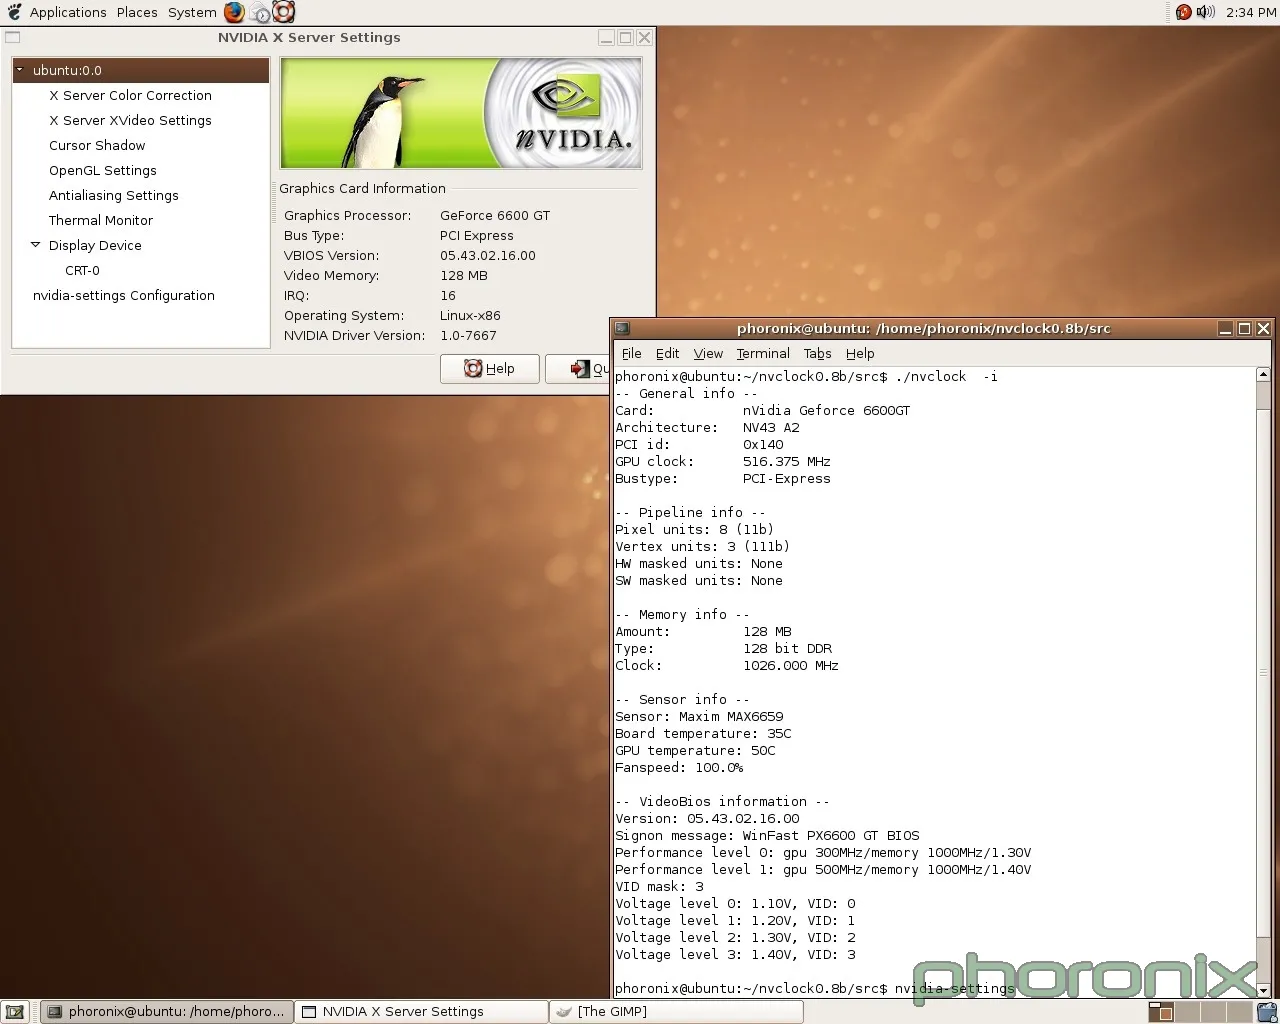This screenshot has width=1280, height=1024.
Task: Click terminal scrollbar down arrow
Action: point(1263,990)
